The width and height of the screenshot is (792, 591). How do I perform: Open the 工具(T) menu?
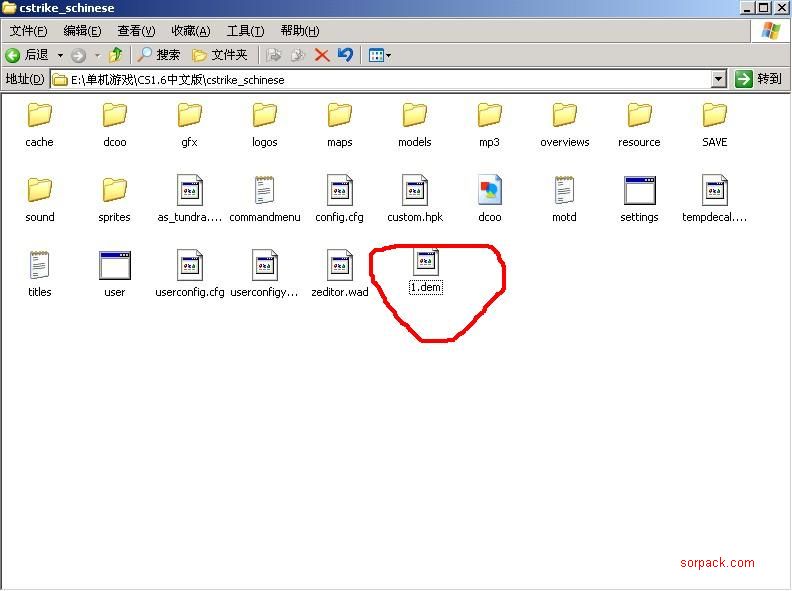[x=245, y=31]
